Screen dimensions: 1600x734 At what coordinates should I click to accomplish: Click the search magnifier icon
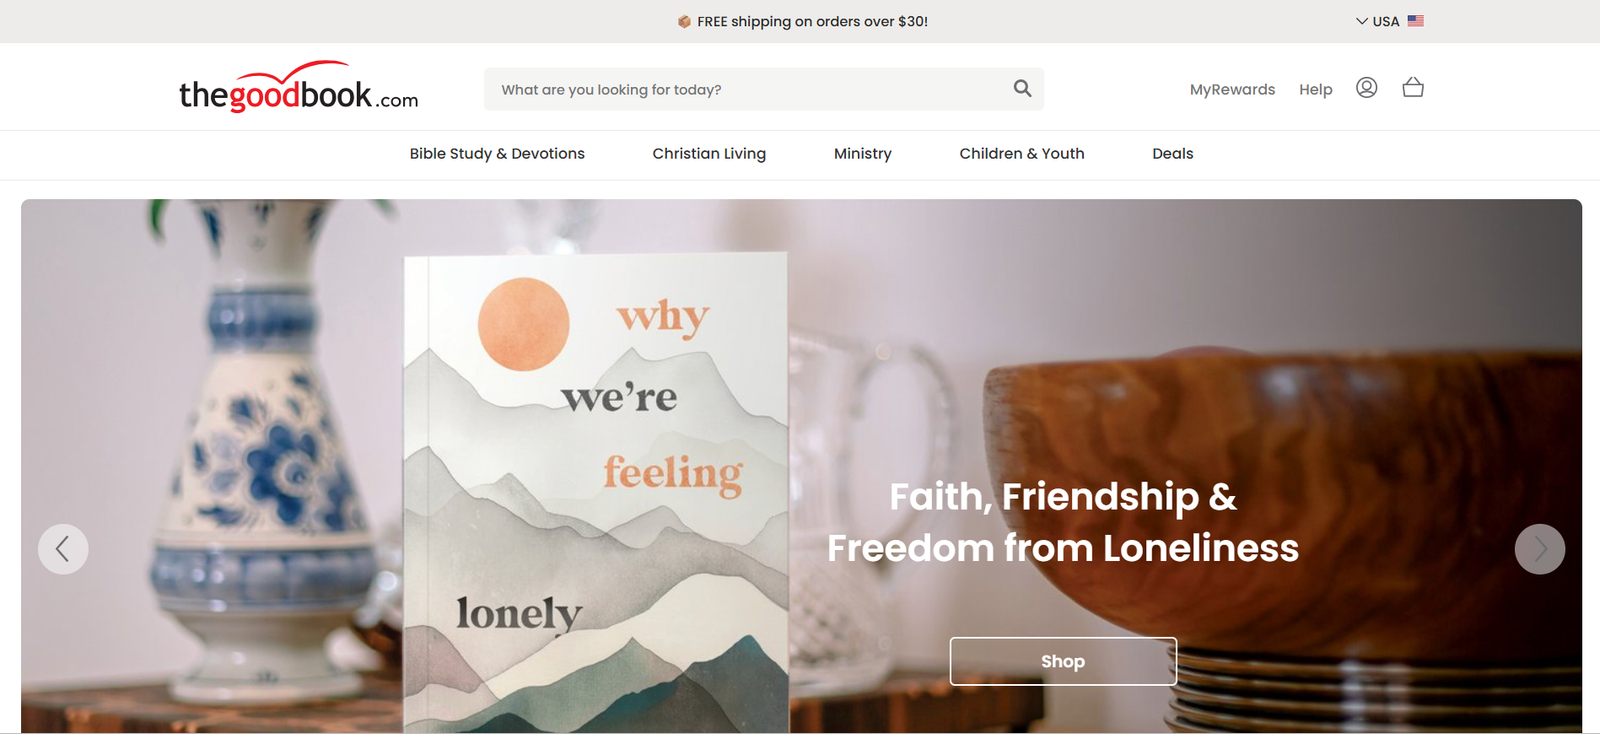click(x=1022, y=88)
